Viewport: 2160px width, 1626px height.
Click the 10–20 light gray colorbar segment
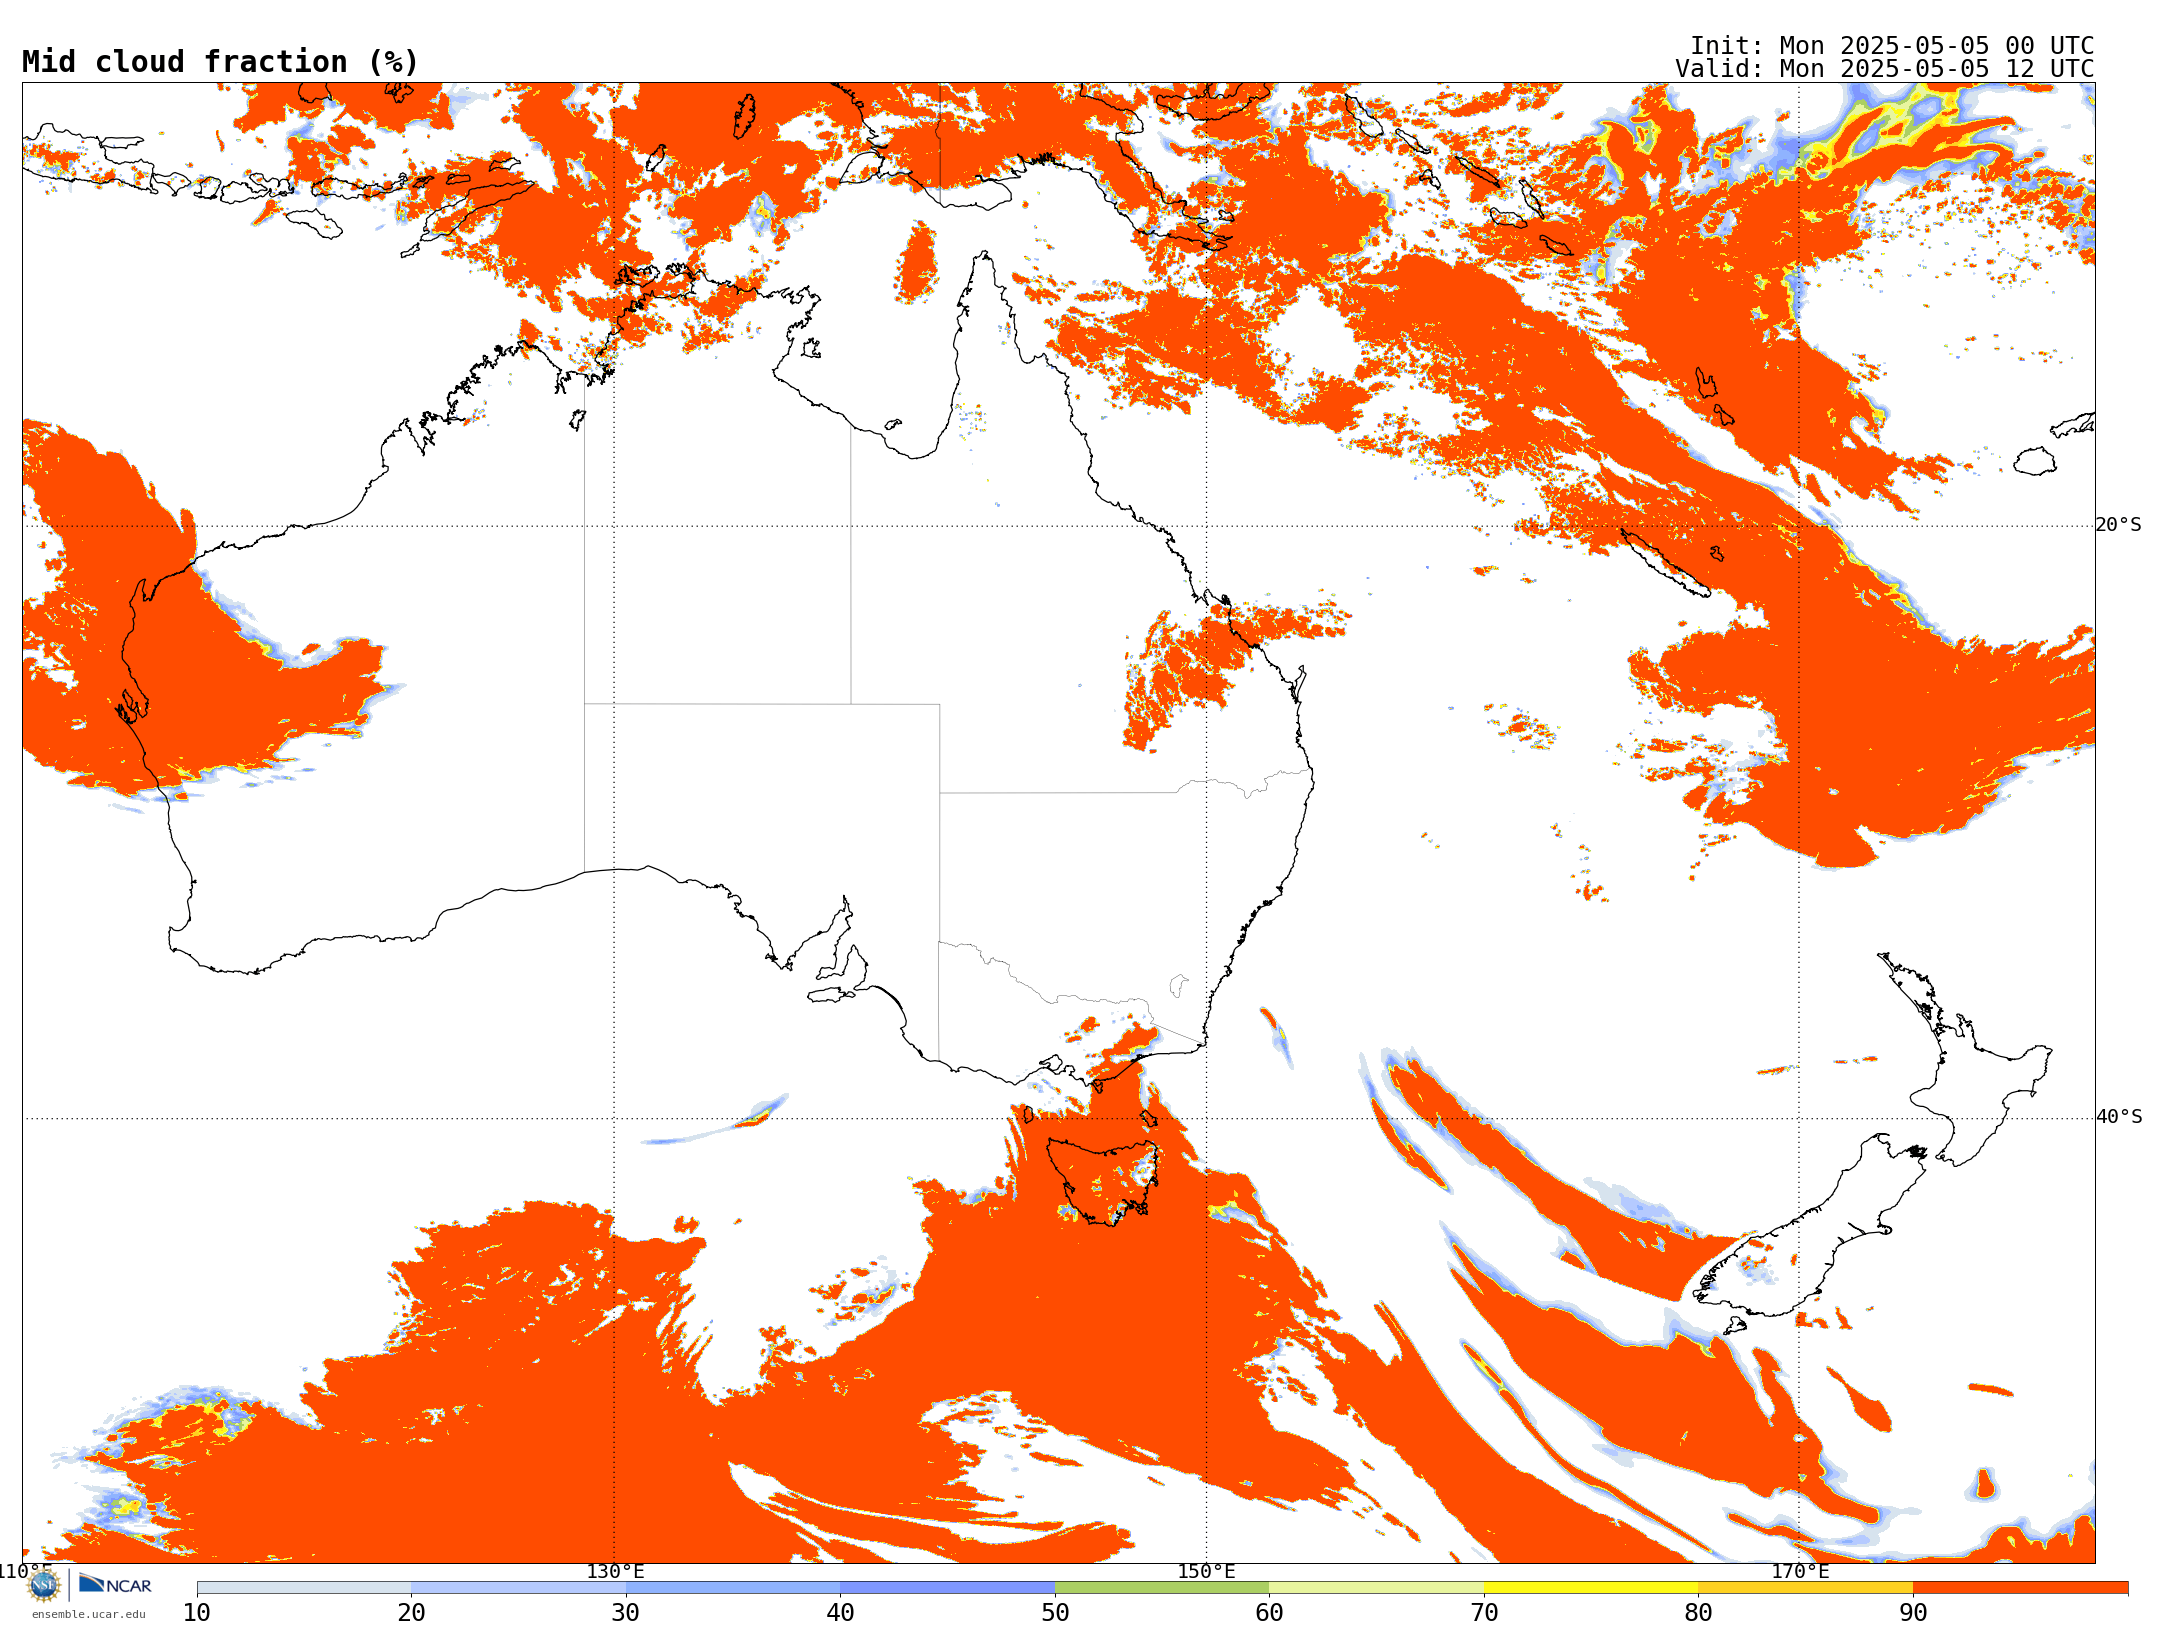coord(304,1588)
